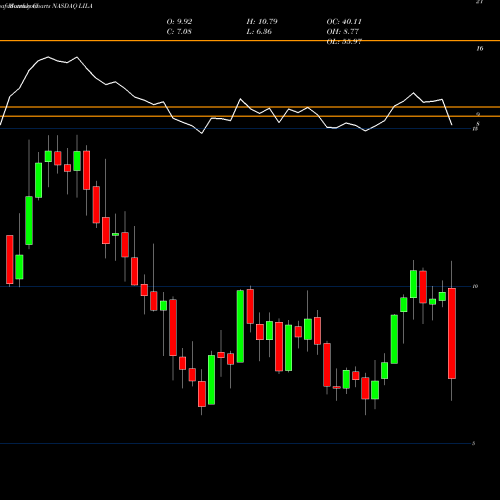The image size is (500, 500).
Task: Click the price axis label '16'
Action: 479,49
